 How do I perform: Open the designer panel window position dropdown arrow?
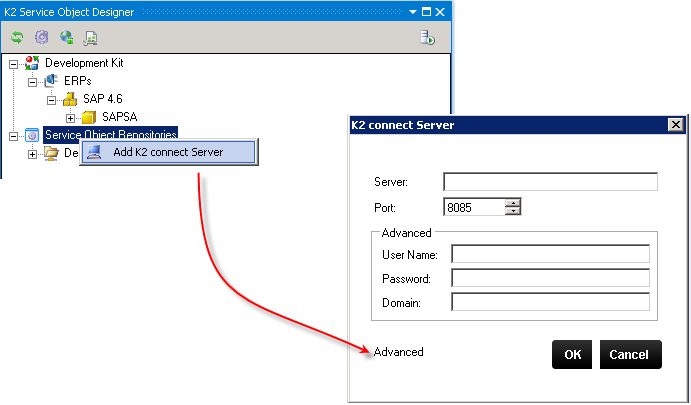point(413,12)
